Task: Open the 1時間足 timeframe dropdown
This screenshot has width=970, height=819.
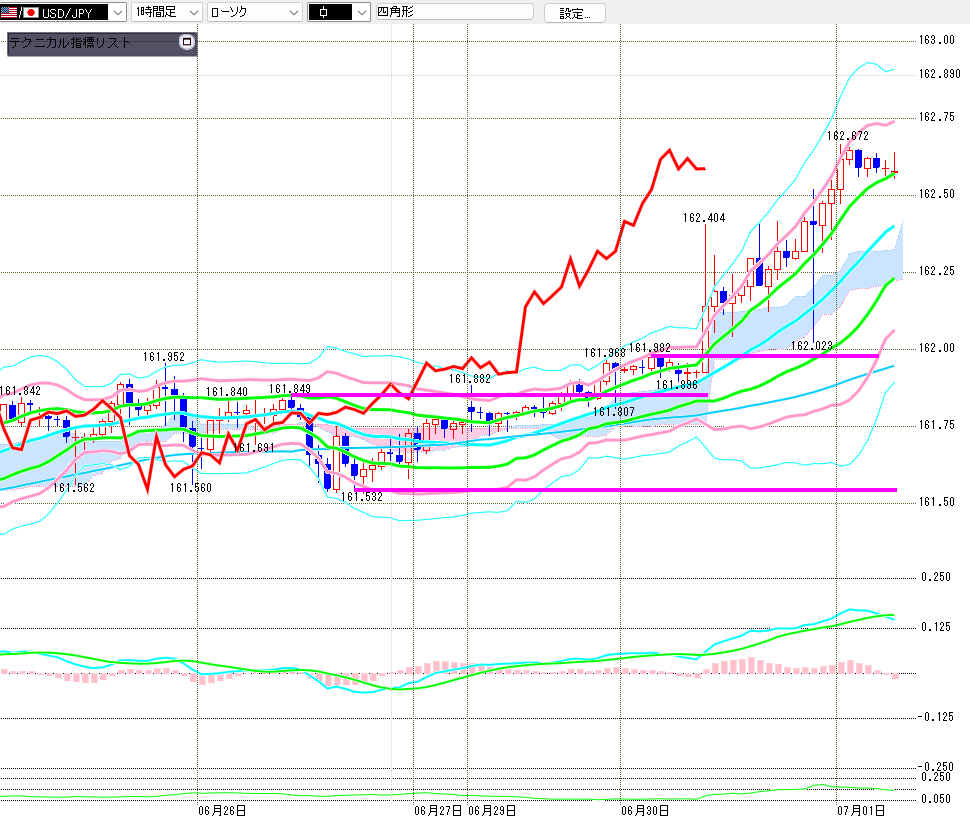Action: 166,12
